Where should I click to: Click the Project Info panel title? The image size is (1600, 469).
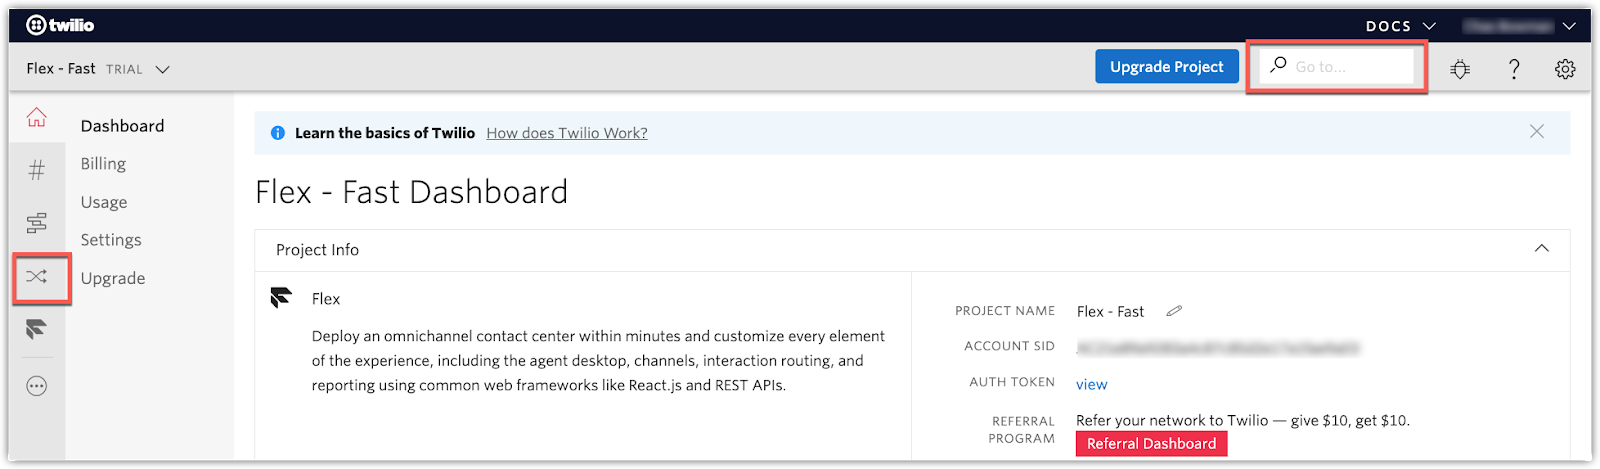point(317,250)
